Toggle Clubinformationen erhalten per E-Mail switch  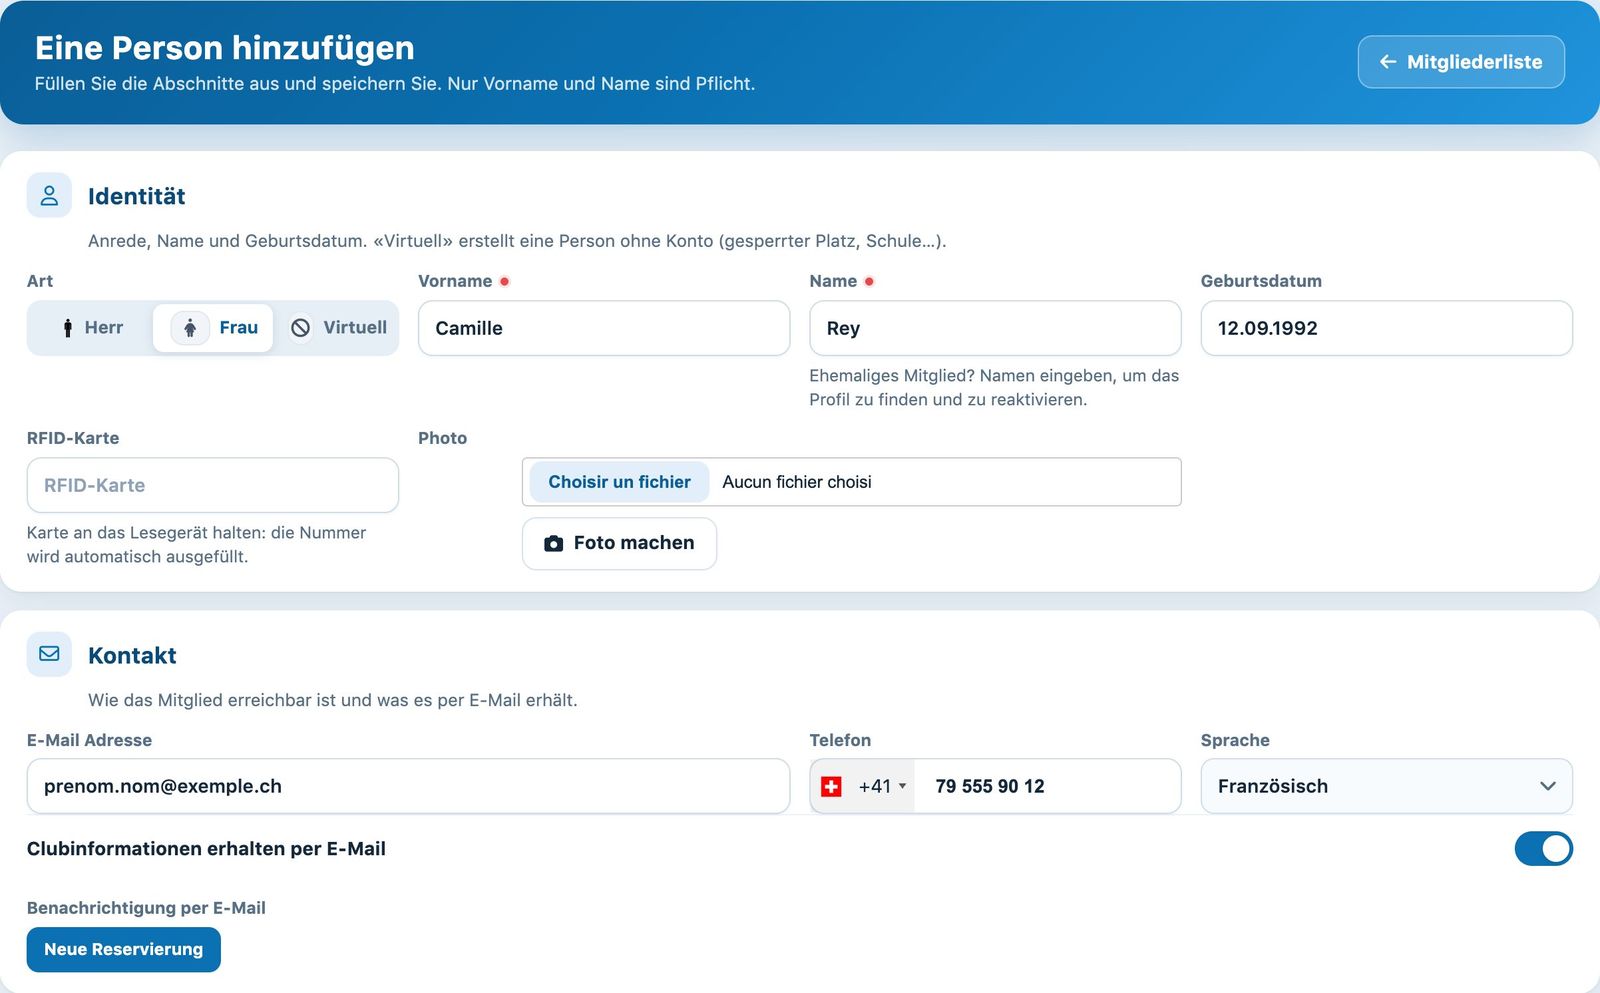click(1543, 849)
